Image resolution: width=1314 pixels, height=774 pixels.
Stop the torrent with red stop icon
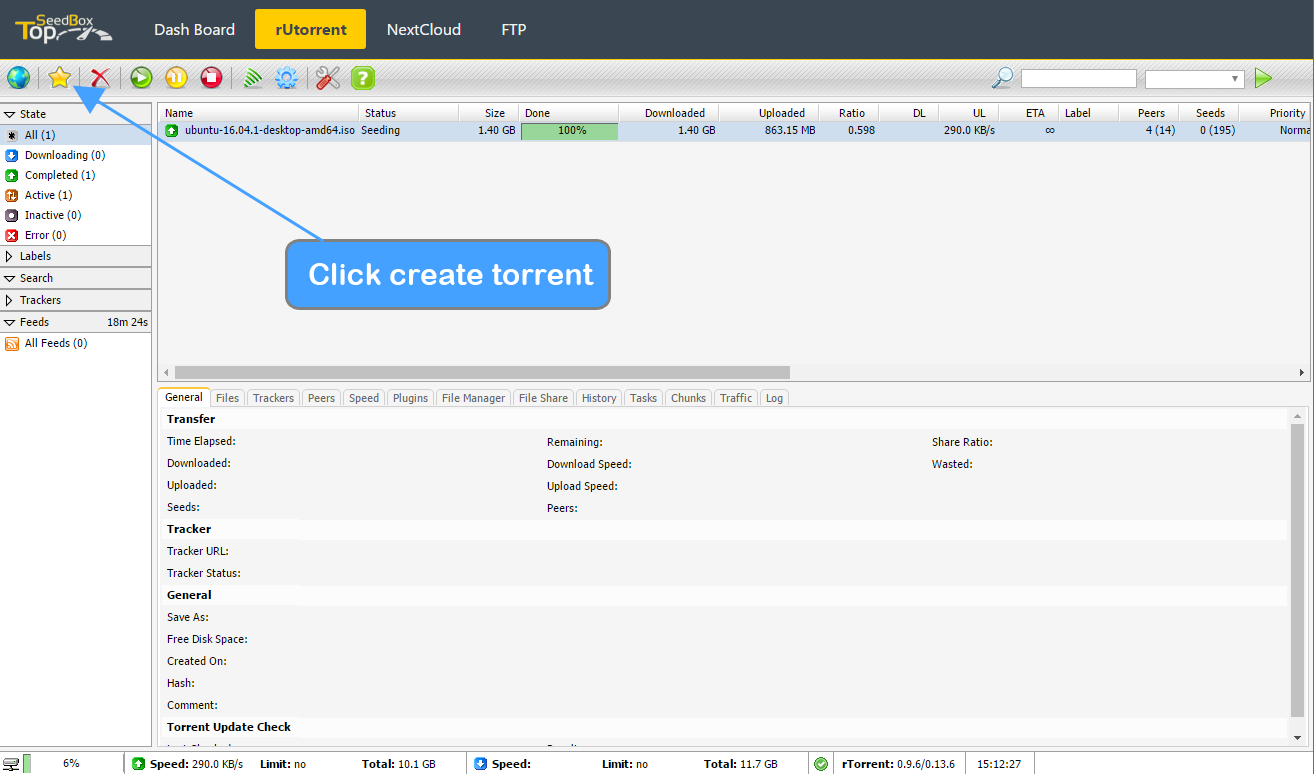click(211, 78)
